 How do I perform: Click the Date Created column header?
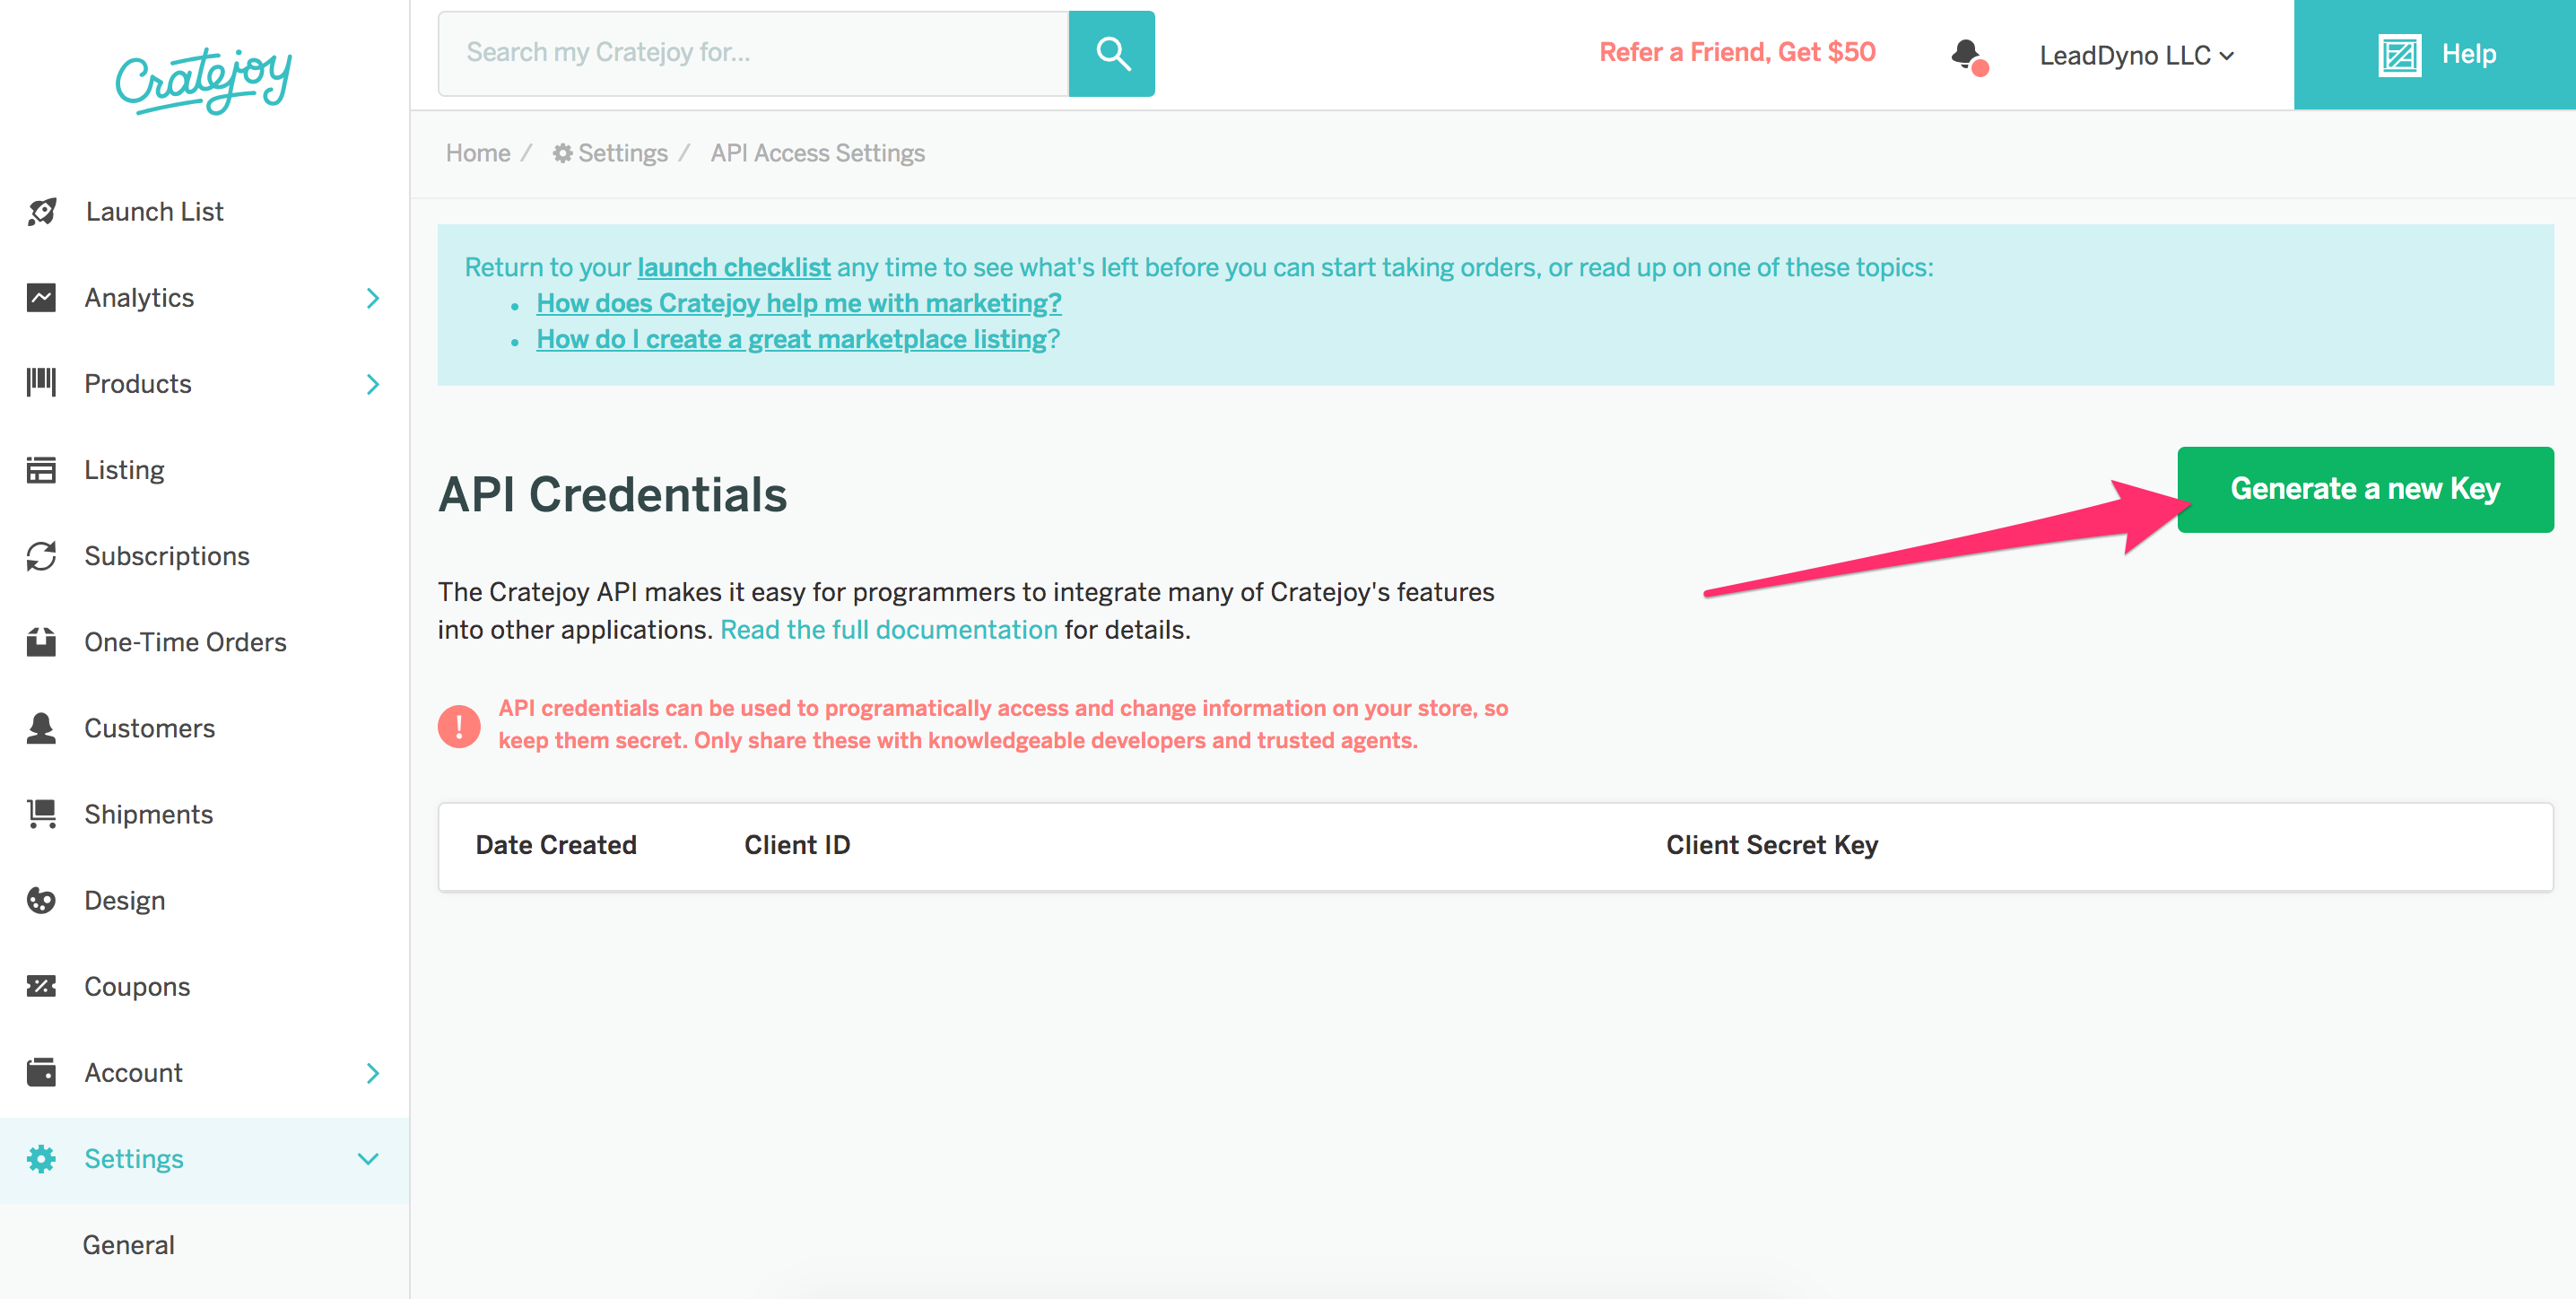pos(556,845)
